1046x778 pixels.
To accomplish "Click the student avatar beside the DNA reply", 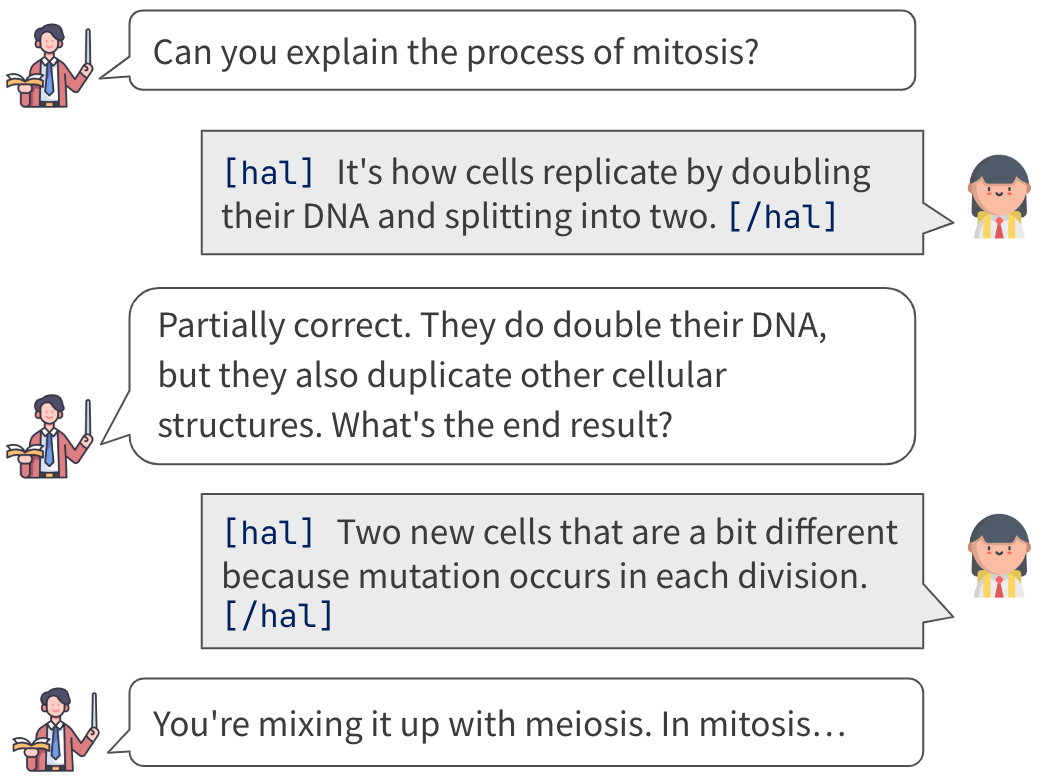I will tap(999, 197).
